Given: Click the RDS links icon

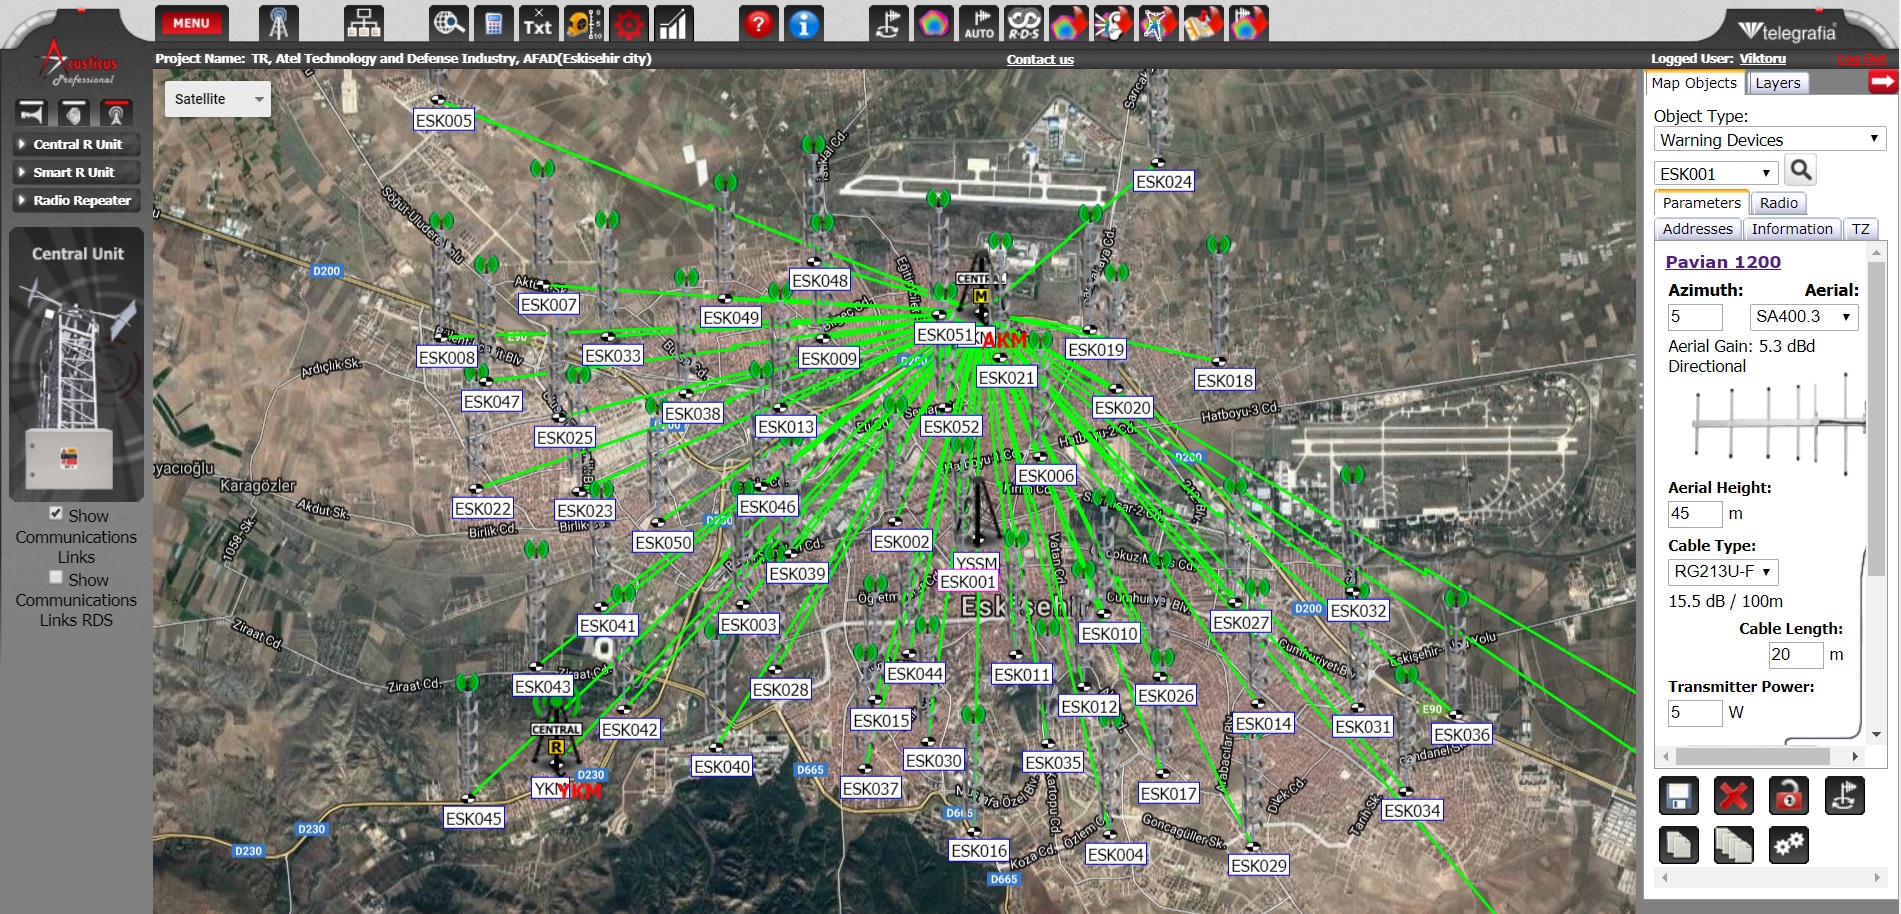Looking at the screenshot, I should (x=1023, y=24).
